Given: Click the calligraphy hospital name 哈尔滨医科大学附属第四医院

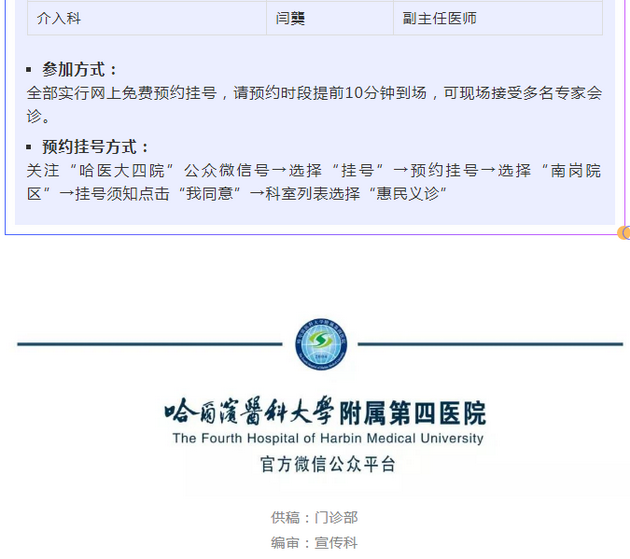Looking at the screenshot, I should [x=325, y=412].
